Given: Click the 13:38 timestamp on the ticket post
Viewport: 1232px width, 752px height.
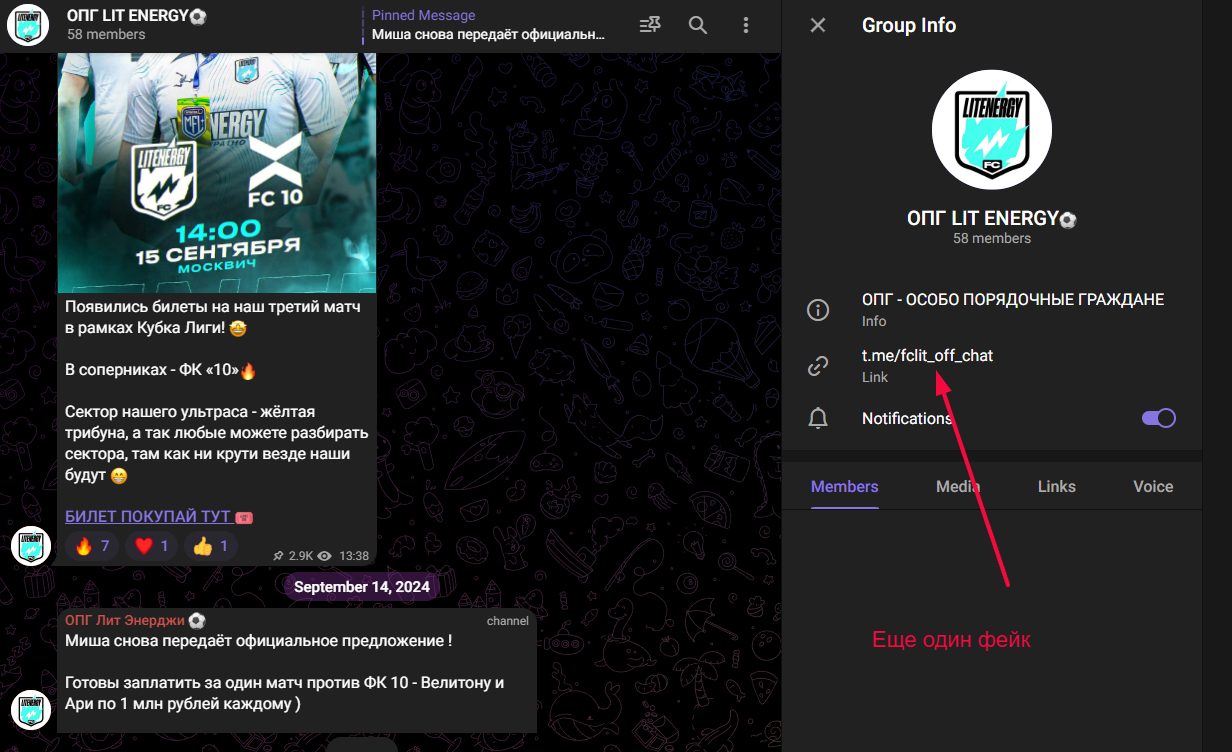Looking at the screenshot, I should 354,556.
